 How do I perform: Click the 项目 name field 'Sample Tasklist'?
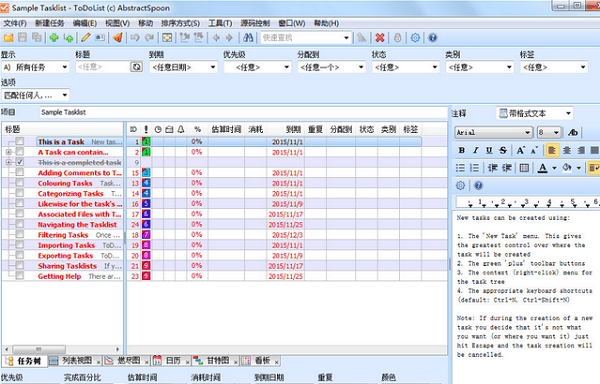(x=243, y=112)
